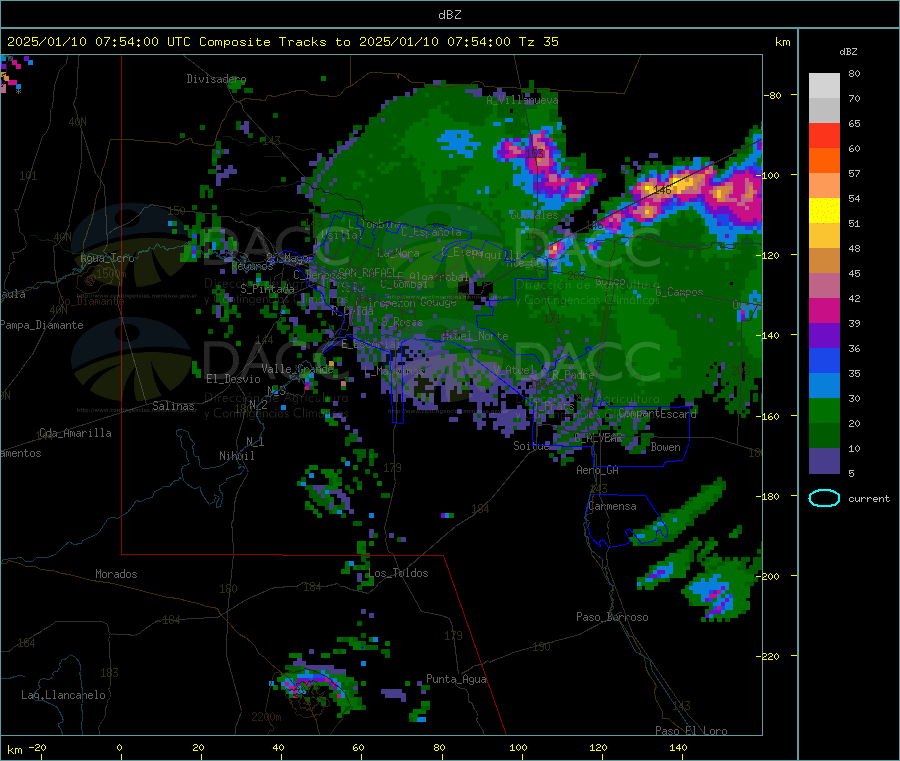Click the Cda_Amarilla map label
This screenshot has width=900, height=761.
tap(75, 433)
